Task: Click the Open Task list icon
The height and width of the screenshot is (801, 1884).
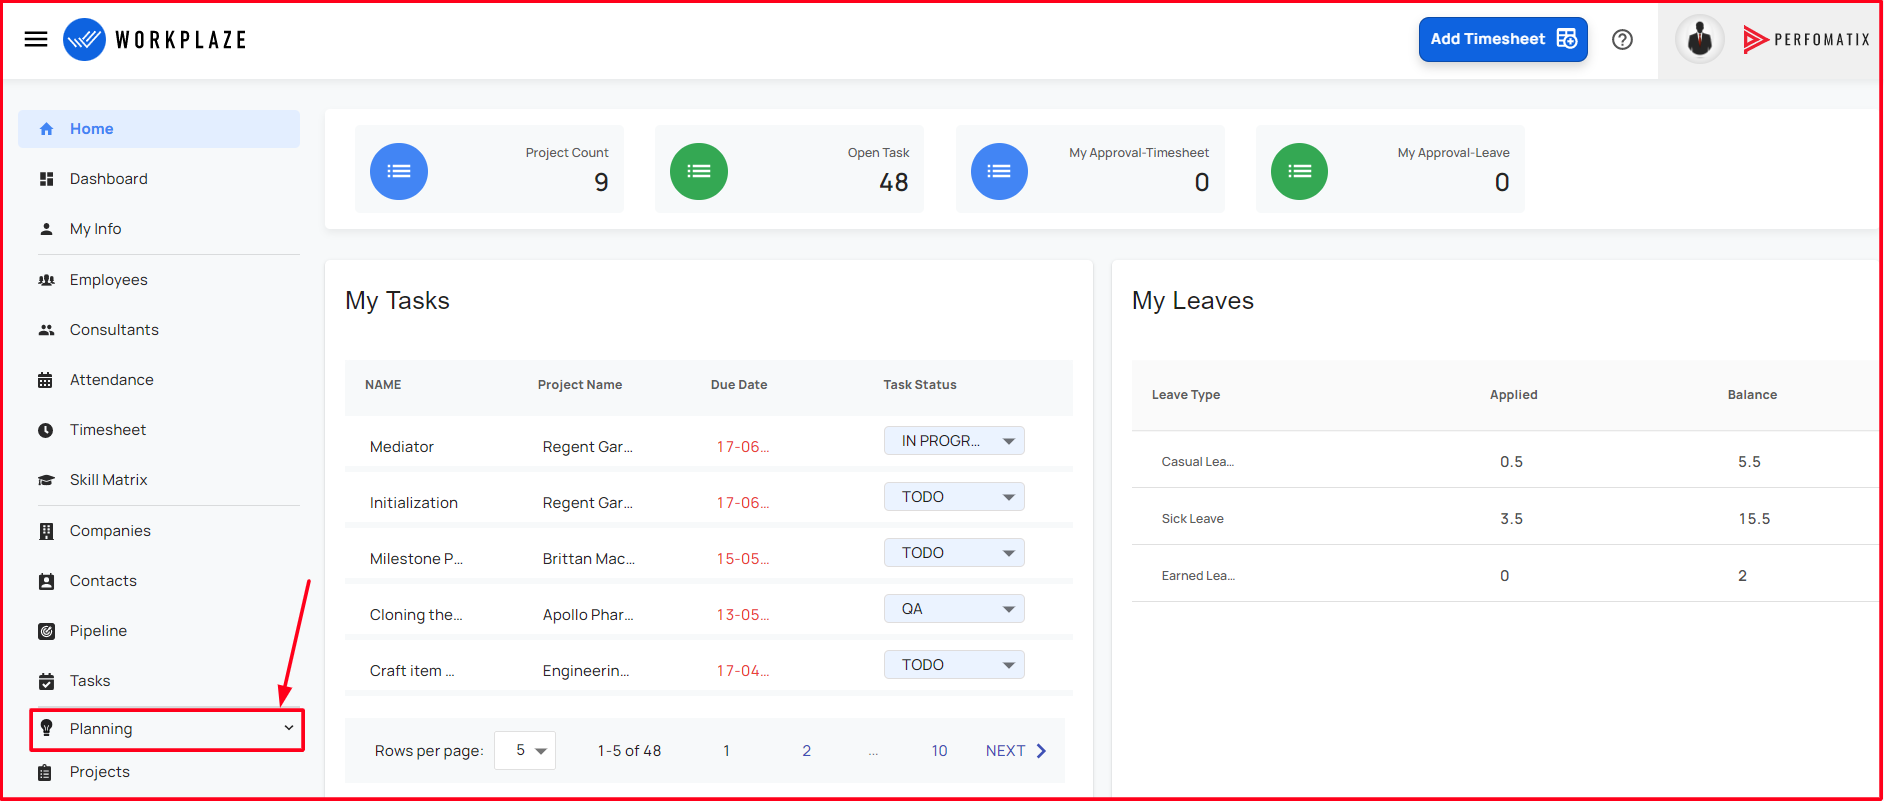Action: [x=699, y=171]
